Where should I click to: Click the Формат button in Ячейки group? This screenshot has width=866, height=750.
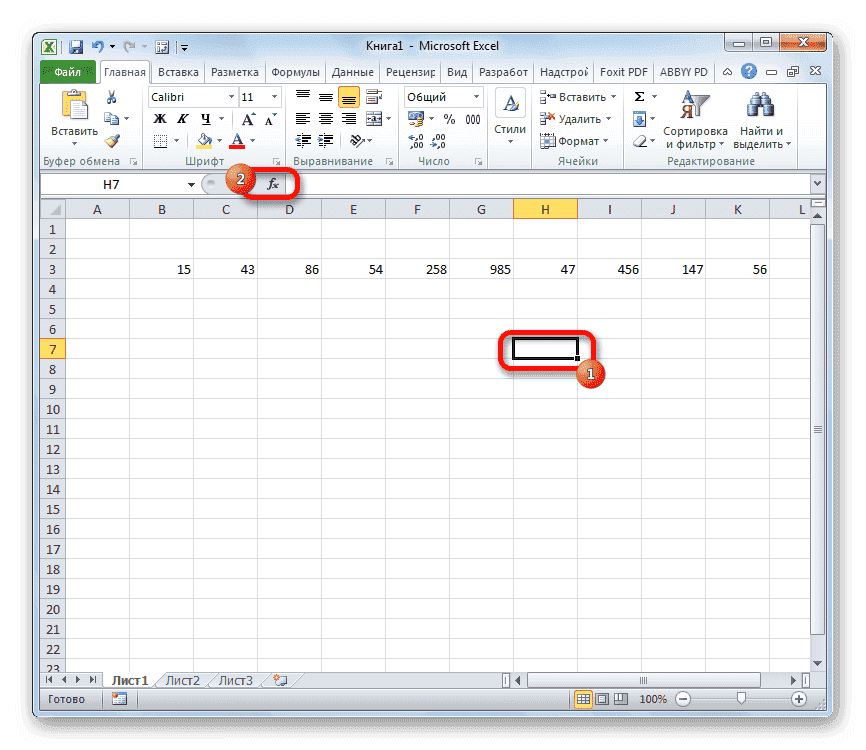576,140
